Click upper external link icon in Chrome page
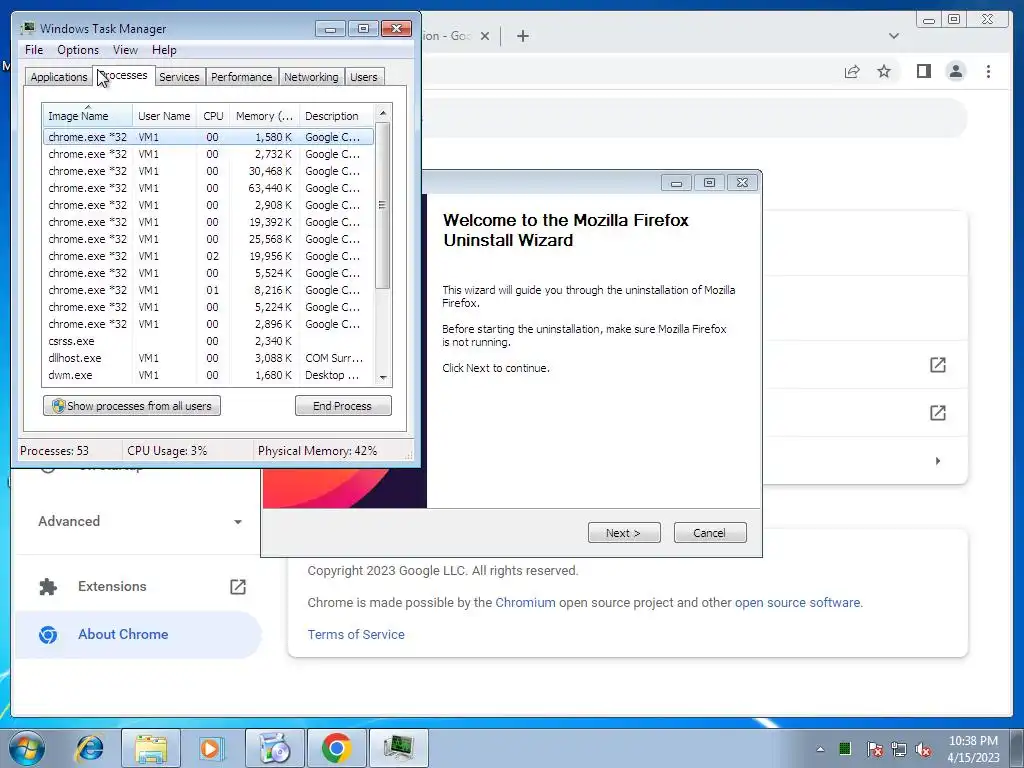 [938, 365]
